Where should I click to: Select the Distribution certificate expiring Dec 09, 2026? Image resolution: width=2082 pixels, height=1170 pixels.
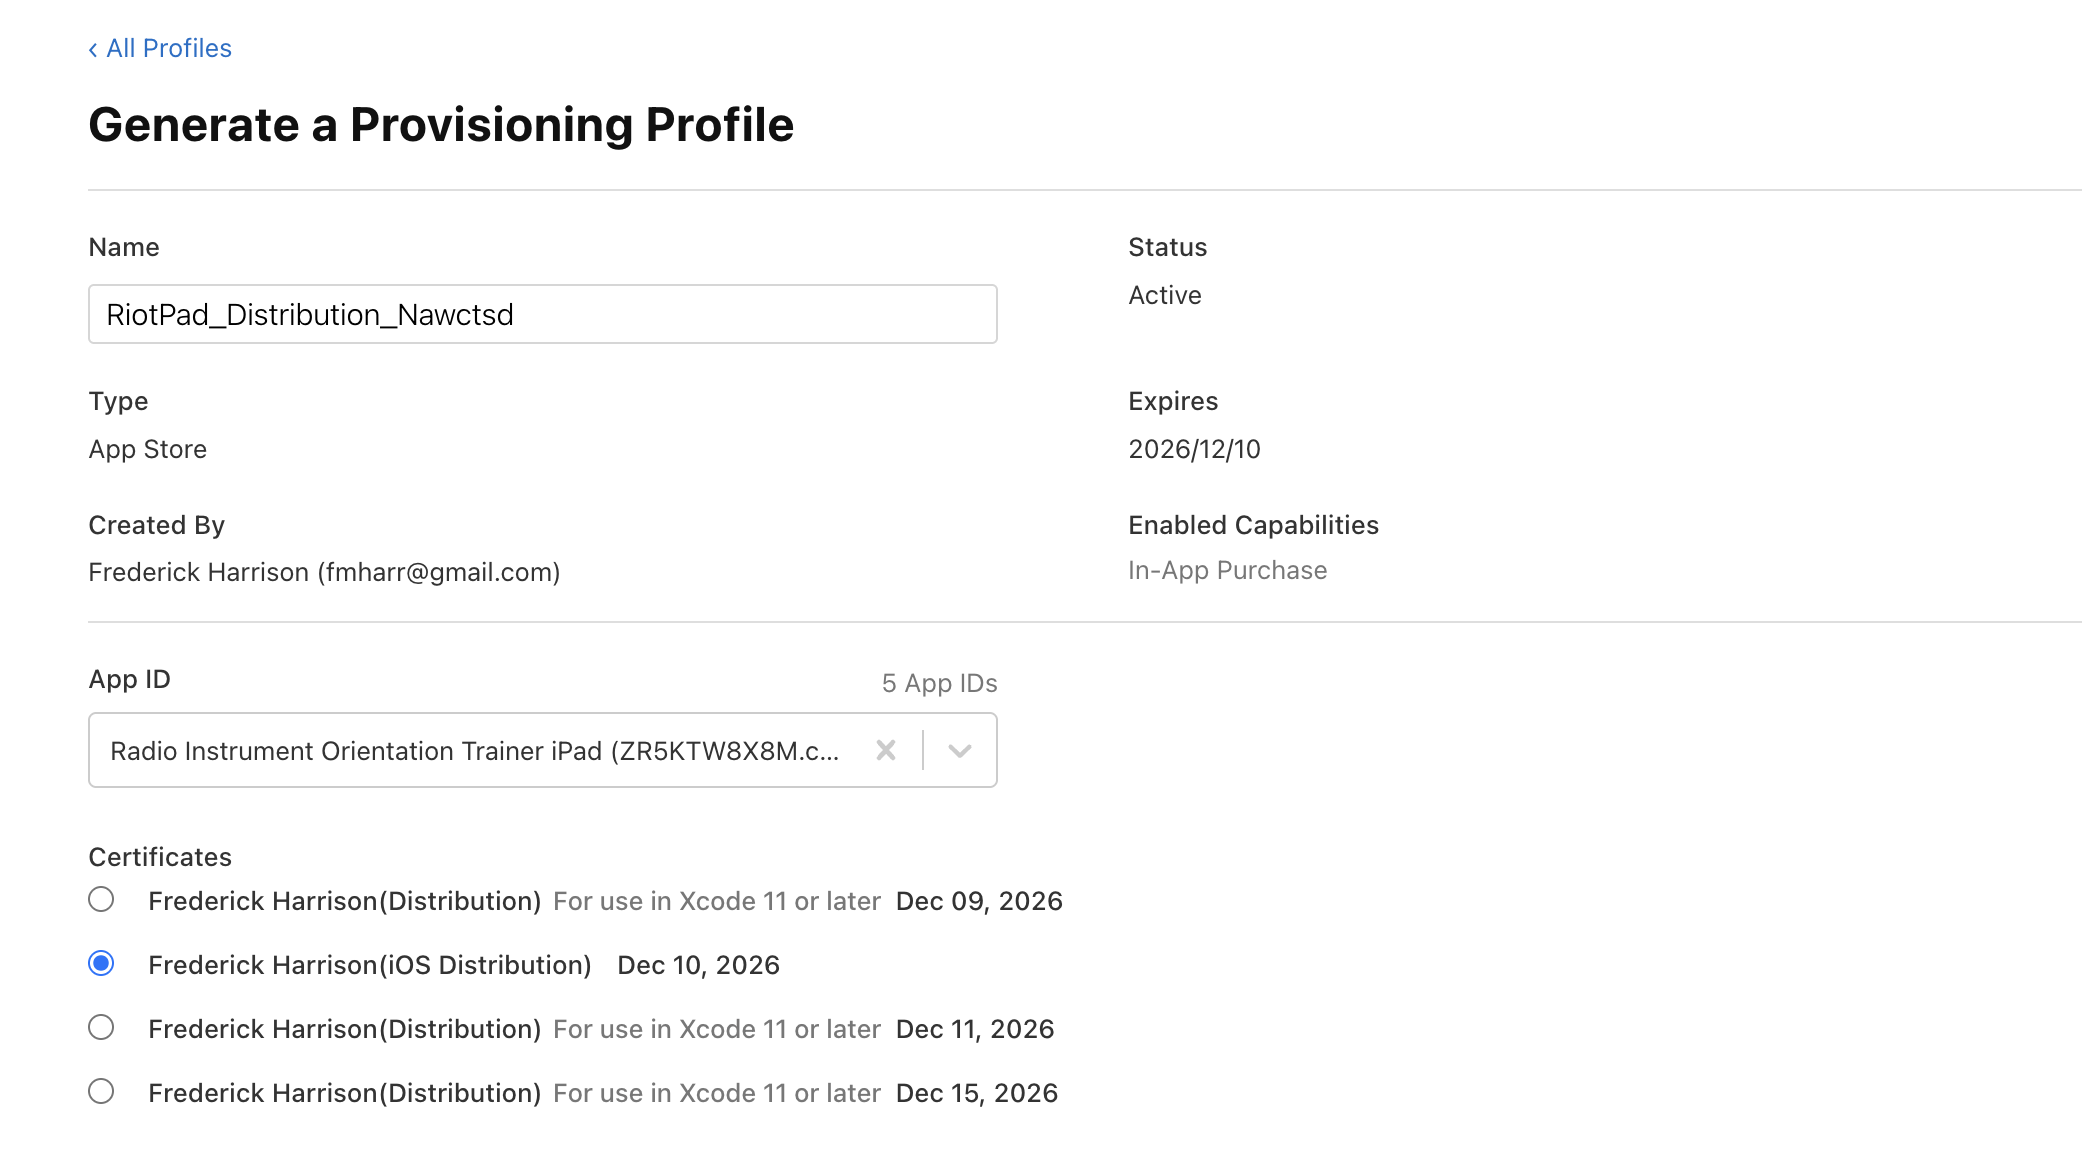(101, 900)
